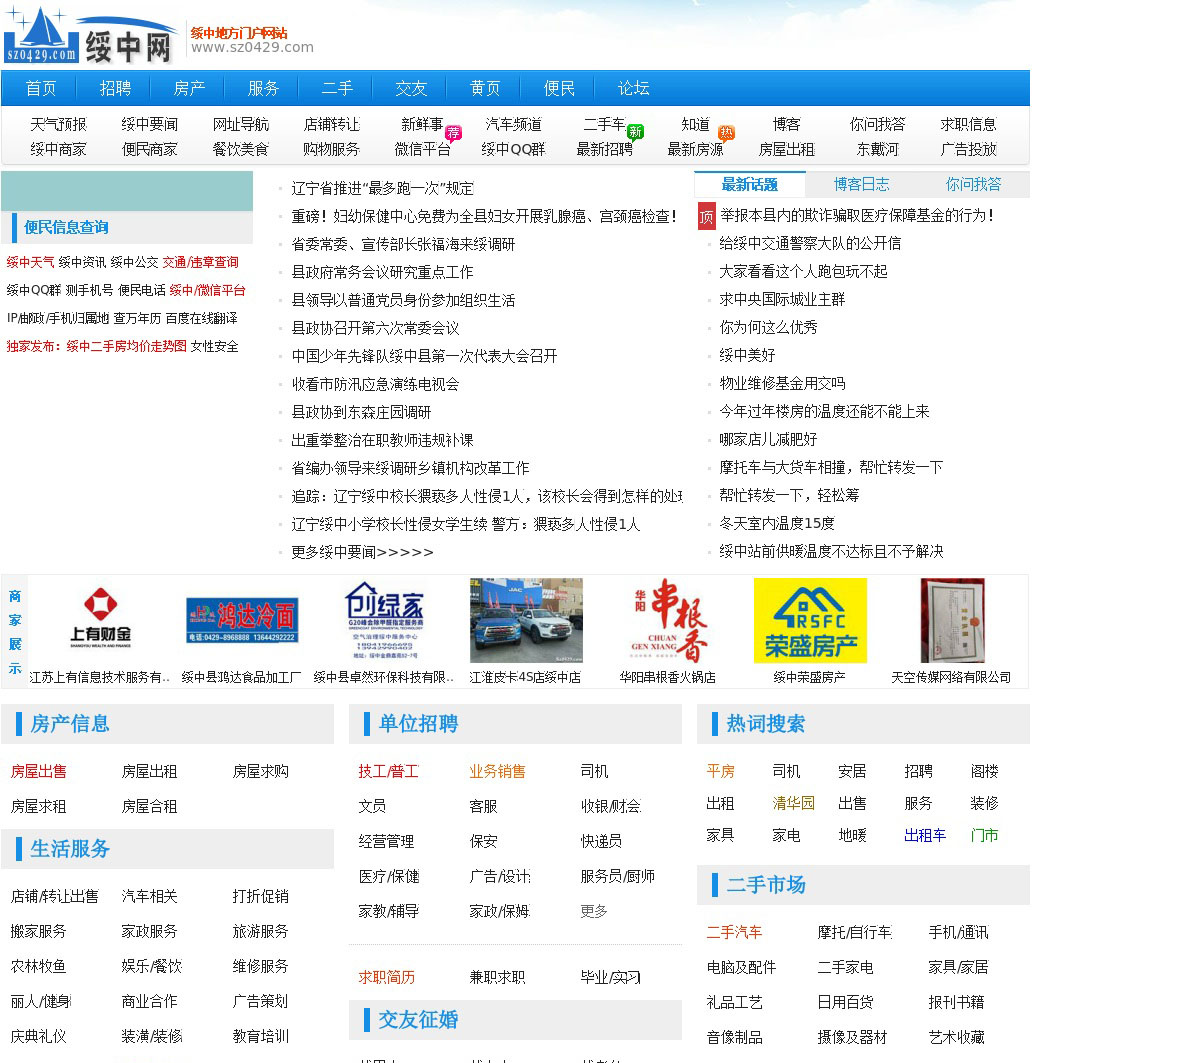Screen dimensions: 1200x1063
Task: Open 更多绥中要闻 news link
Action: pyautogui.click(x=362, y=552)
